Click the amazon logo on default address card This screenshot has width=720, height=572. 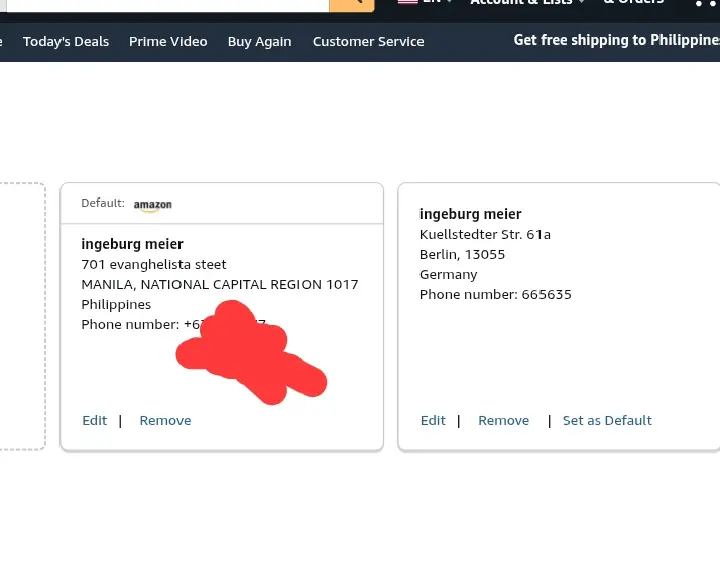click(152, 205)
